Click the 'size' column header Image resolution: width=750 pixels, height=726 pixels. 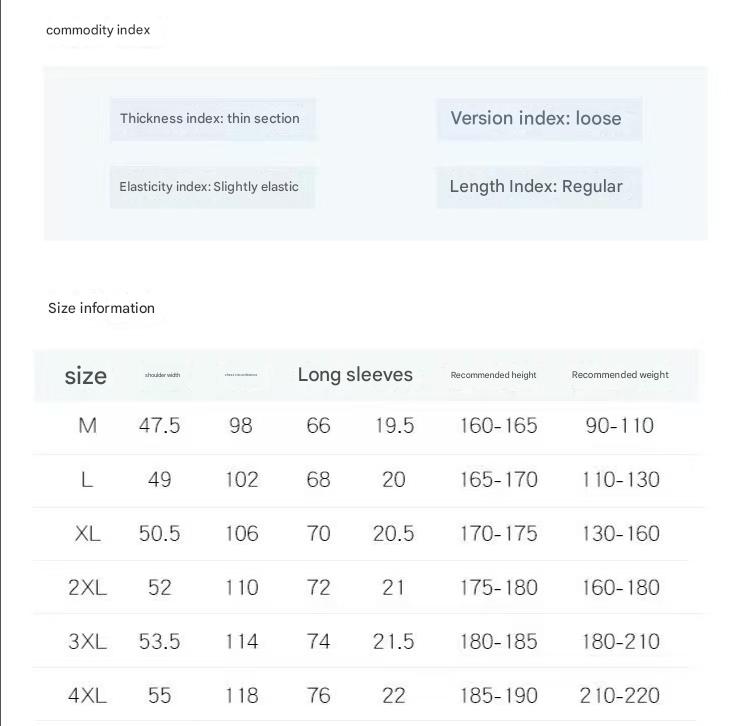pyautogui.click(x=86, y=376)
